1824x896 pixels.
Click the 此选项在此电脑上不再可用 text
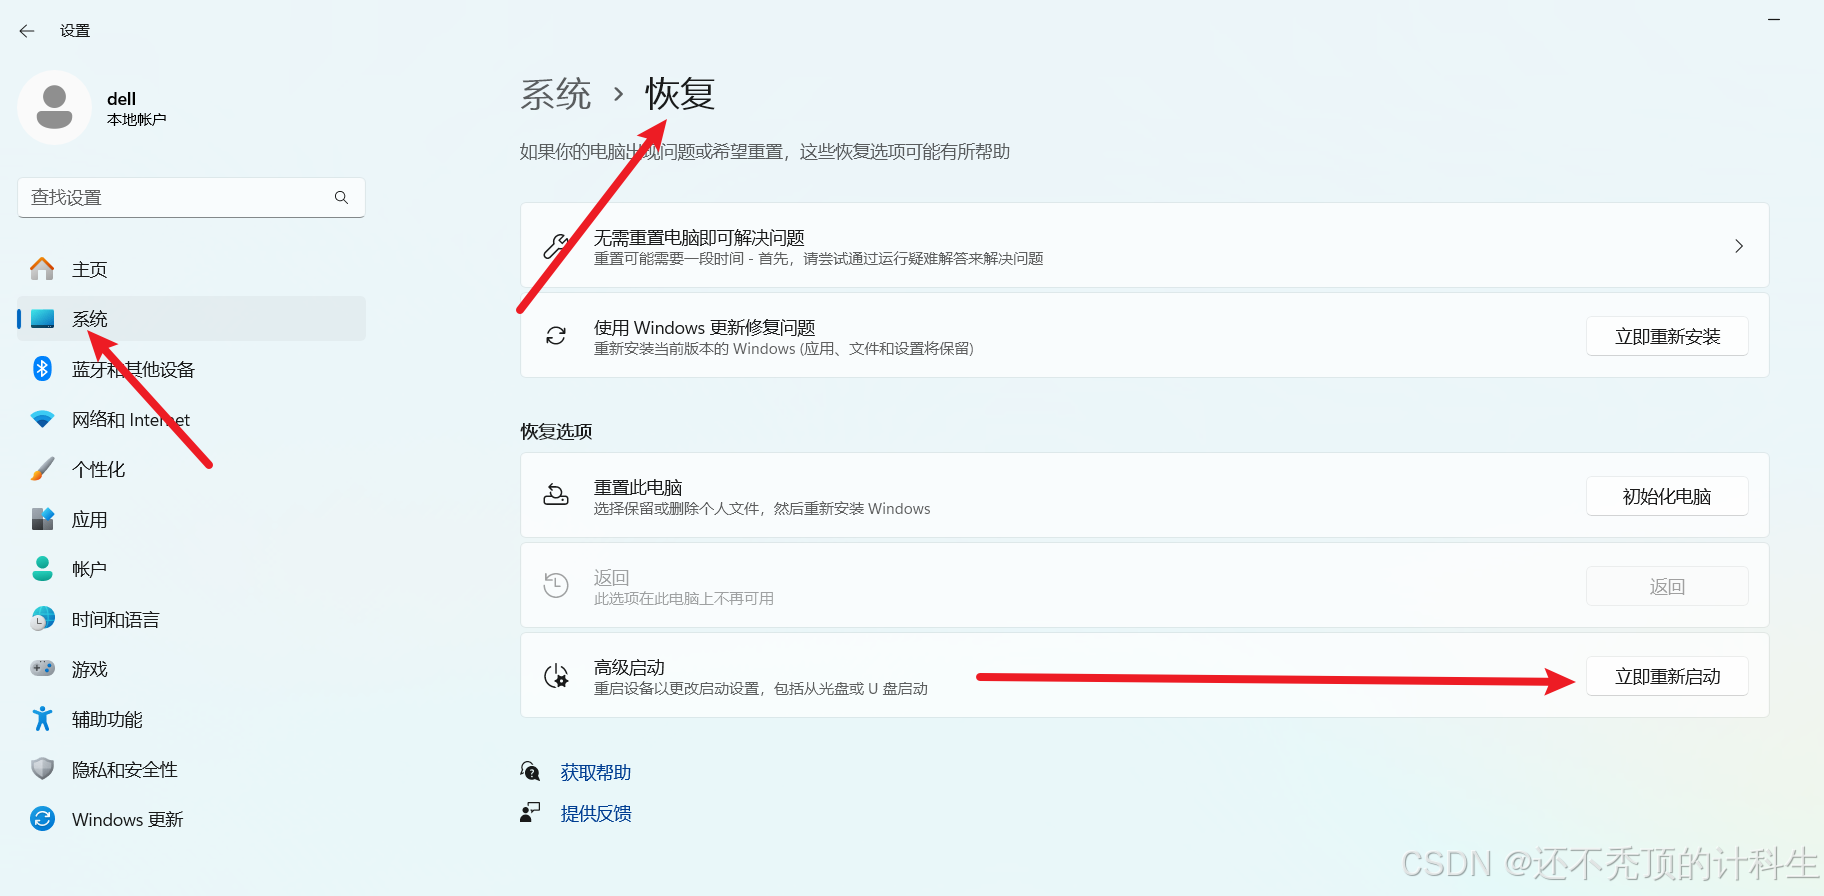(x=684, y=598)
